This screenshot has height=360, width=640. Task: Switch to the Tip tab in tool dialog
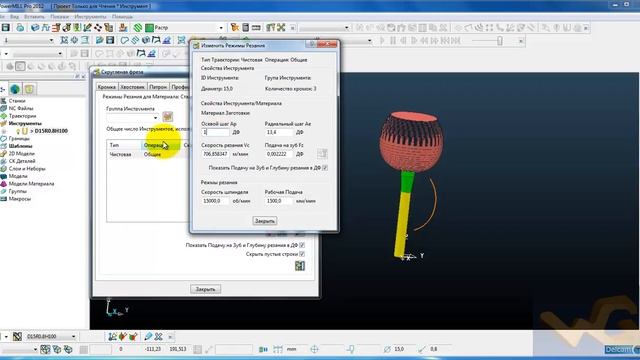[107, 87]
